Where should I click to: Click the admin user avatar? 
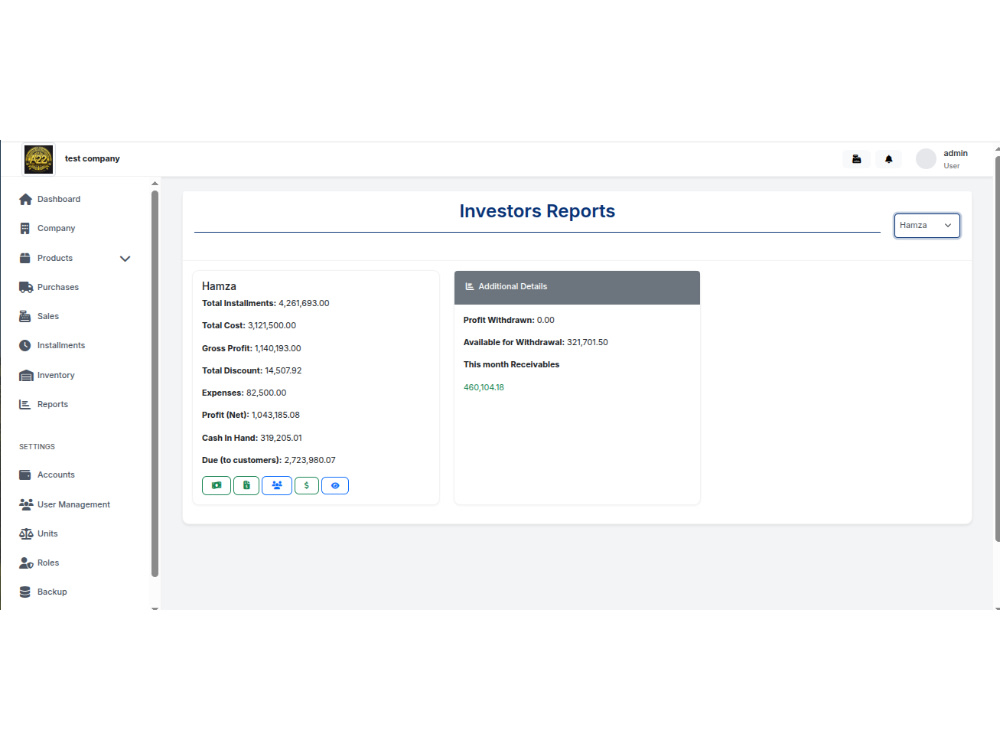coord(925,159)
